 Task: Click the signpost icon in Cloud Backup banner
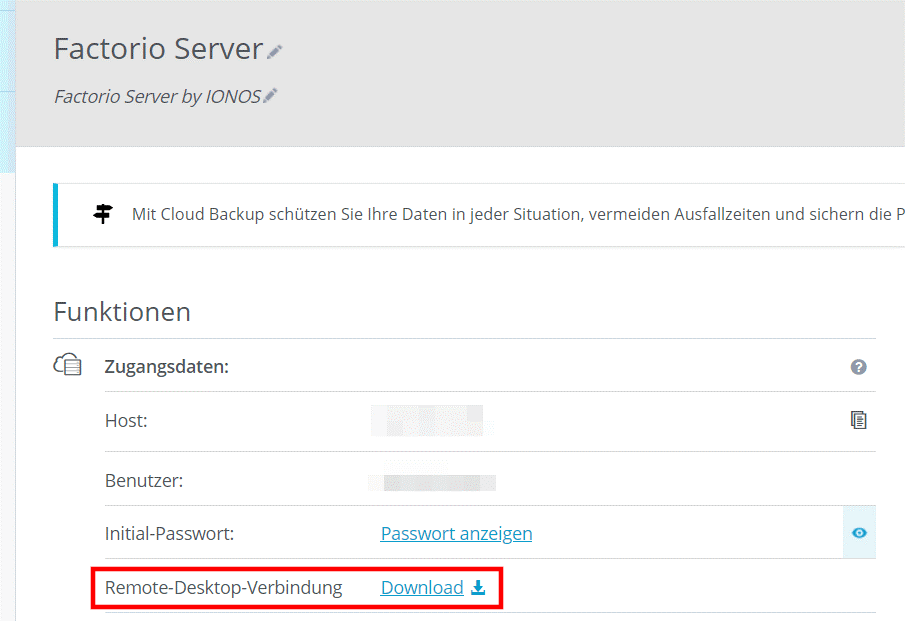103,214
